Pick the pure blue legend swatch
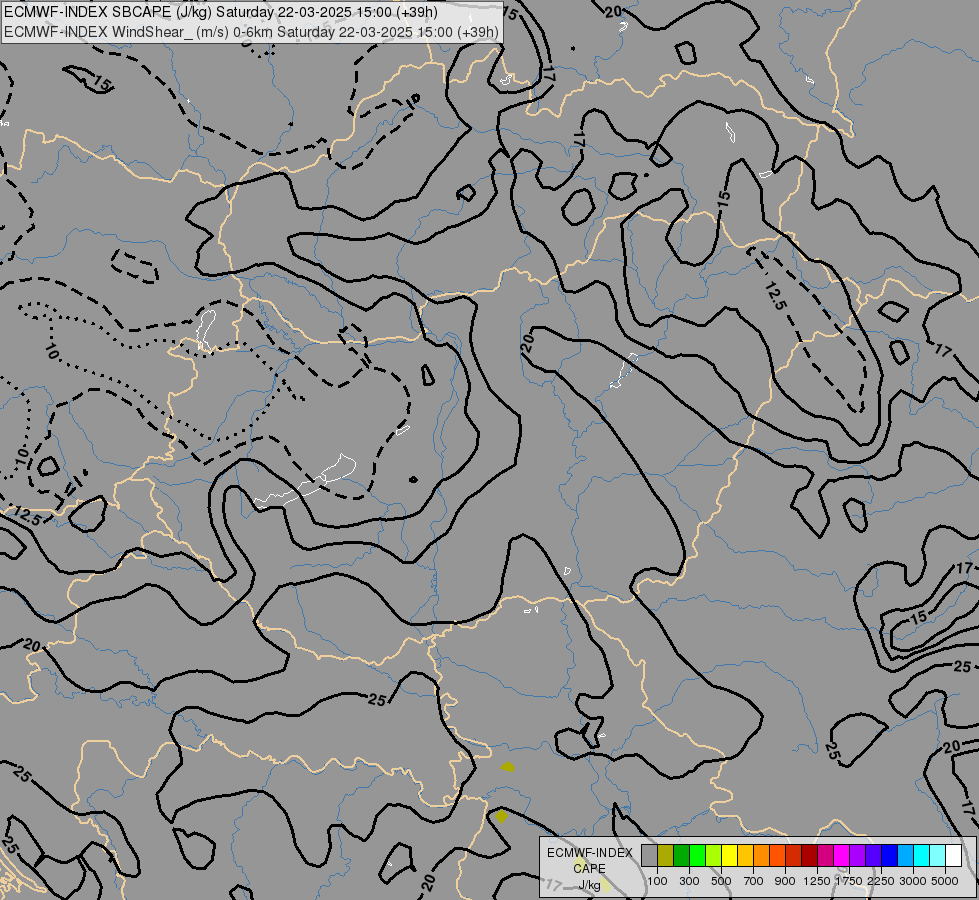The height and width of the screenshot is (900, 979). [889, 855]
